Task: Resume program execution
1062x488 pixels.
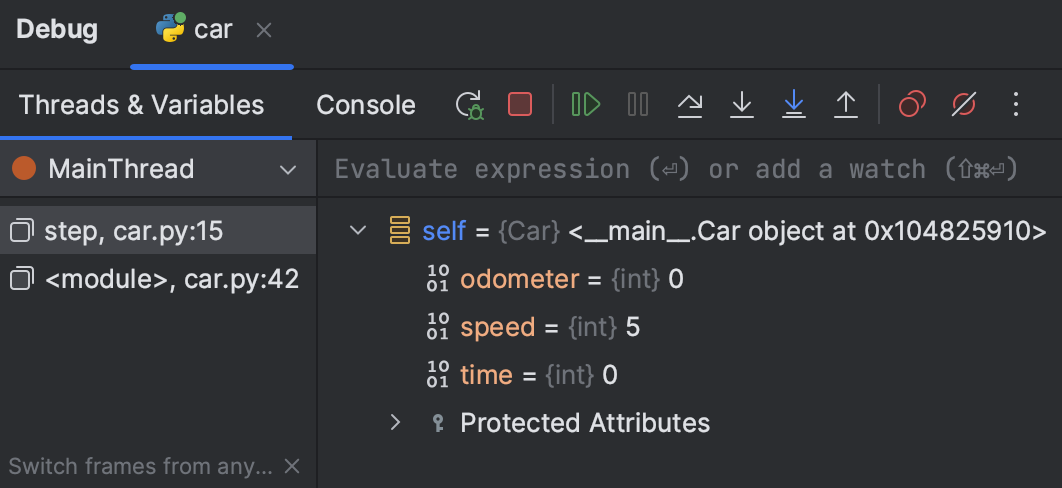Action: tap(586, 104)
